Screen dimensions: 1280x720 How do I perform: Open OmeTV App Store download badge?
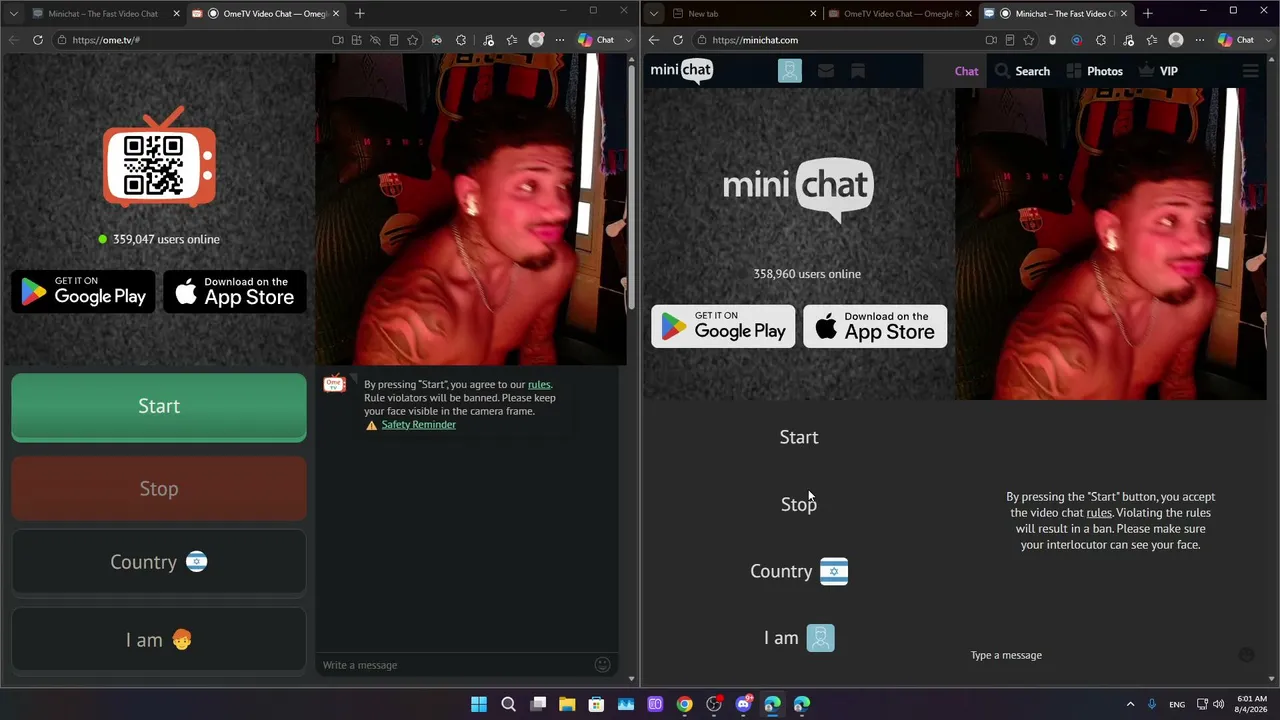(x=235, y=291)
